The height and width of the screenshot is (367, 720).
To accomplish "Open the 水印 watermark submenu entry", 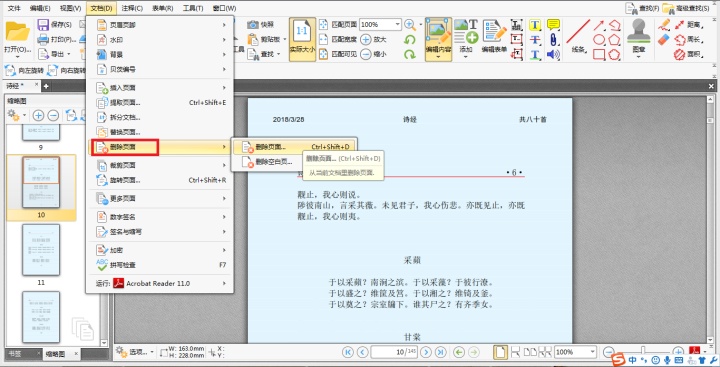I will (160, 40).
